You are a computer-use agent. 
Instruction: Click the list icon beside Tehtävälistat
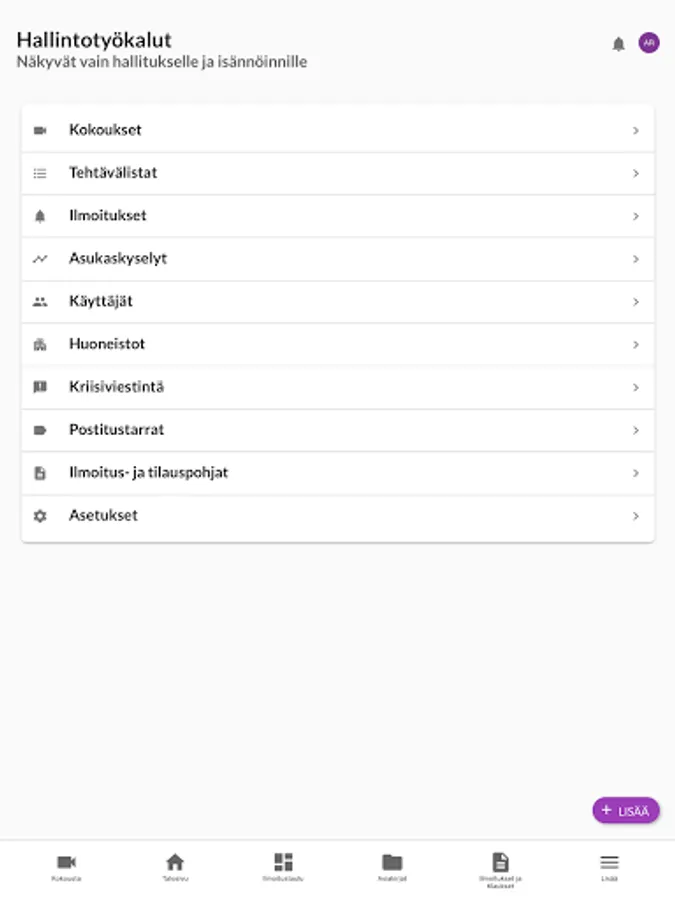(40, 173)
